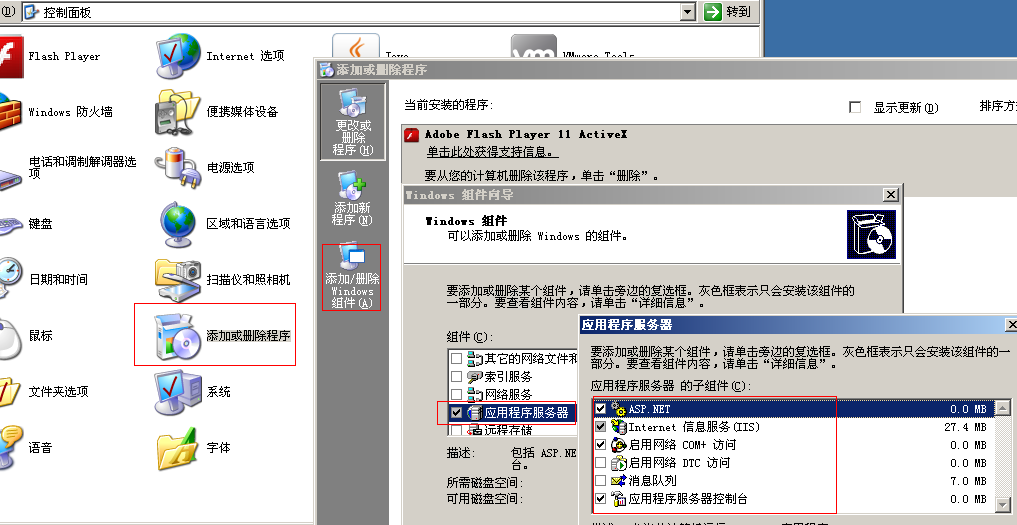Toggle 索引服务 checkbox
The width and height of the screenshot is (1017, 525).
tap(457, 376)
